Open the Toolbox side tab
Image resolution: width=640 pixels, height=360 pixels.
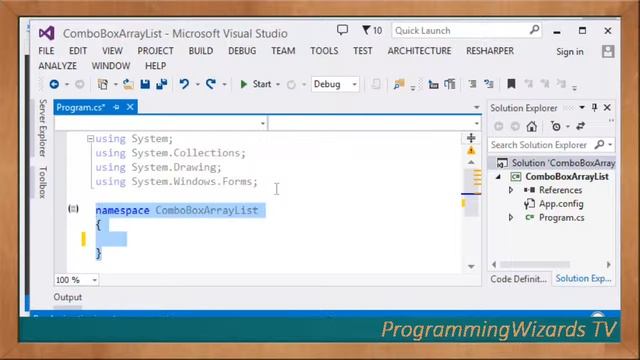[x=42, y=182]
